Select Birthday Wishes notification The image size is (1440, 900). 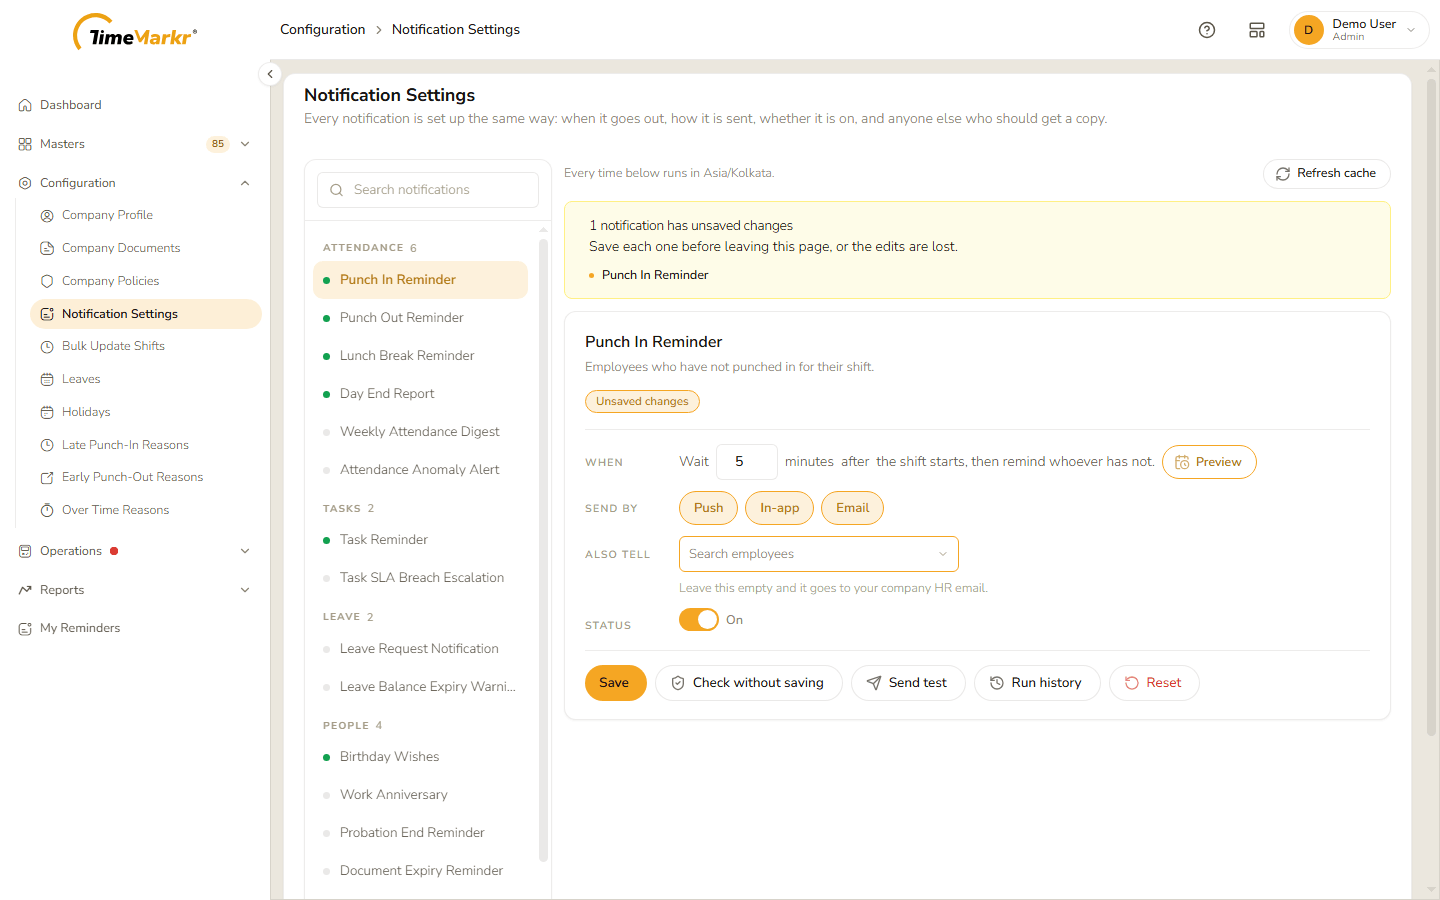(x=420, y=757)
